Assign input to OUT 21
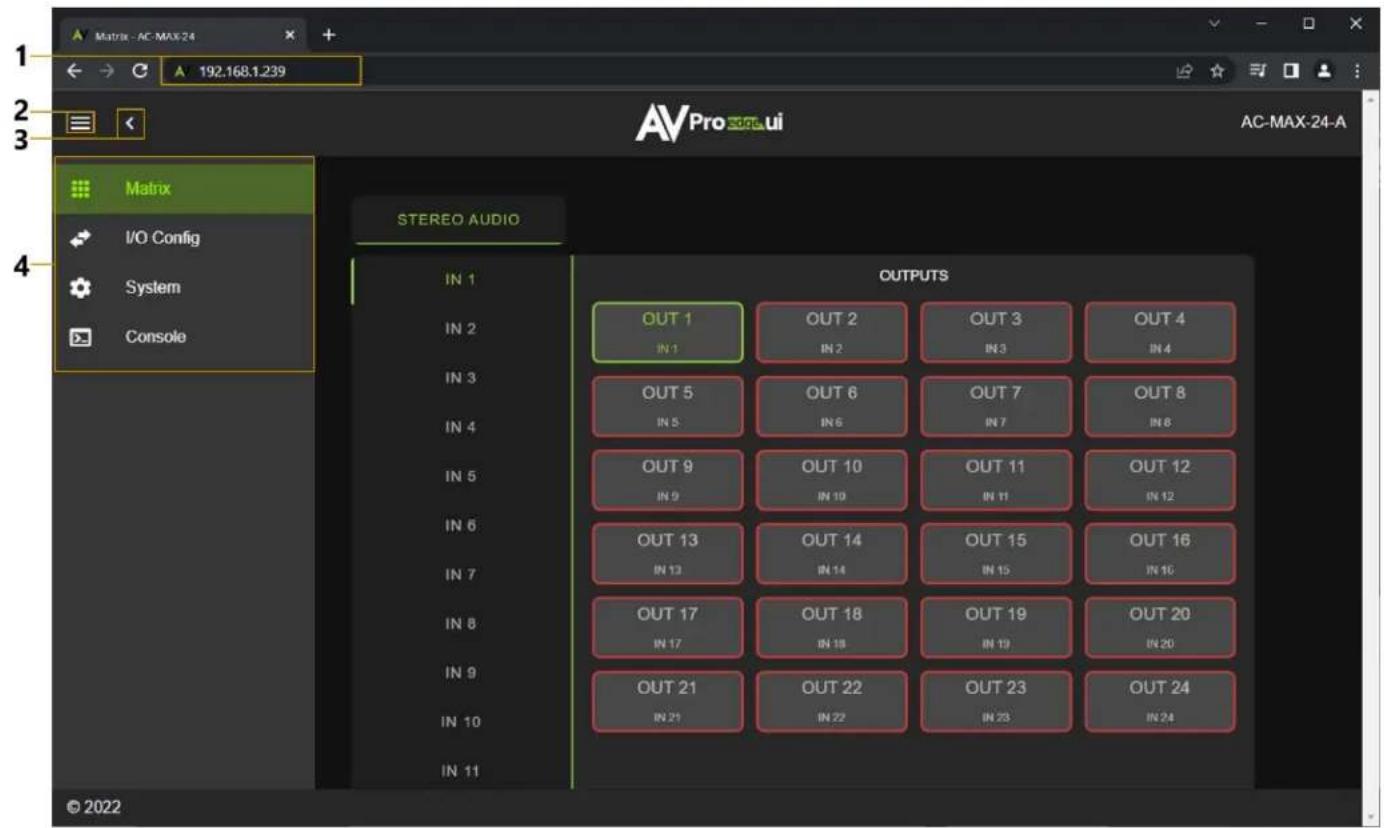This screenshot has width=1384, height=828. (x=667, y=702)
